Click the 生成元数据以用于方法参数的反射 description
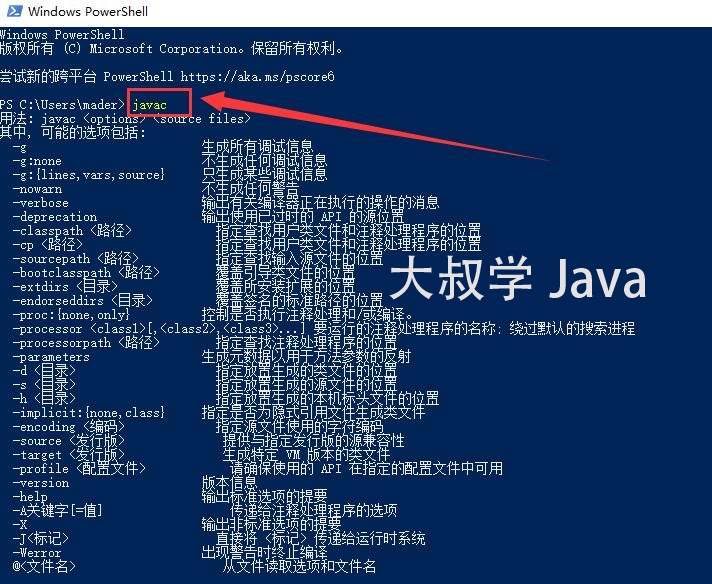This screenshot has width=712, height=584. 307,357
